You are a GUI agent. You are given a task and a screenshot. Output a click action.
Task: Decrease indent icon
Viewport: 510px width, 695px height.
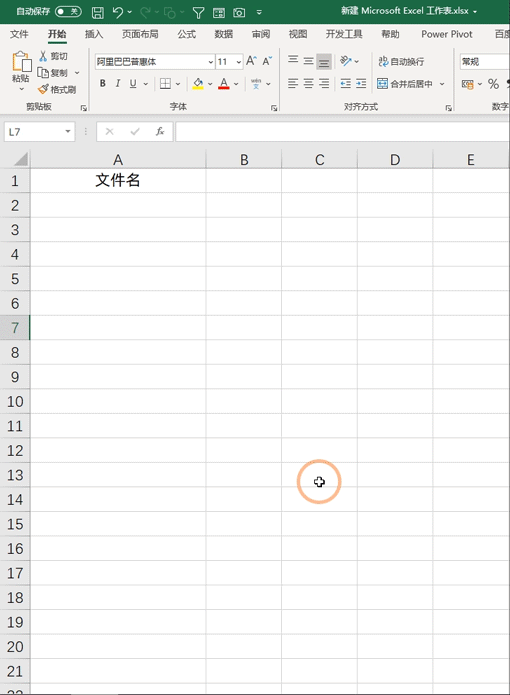tap(346, 83)
